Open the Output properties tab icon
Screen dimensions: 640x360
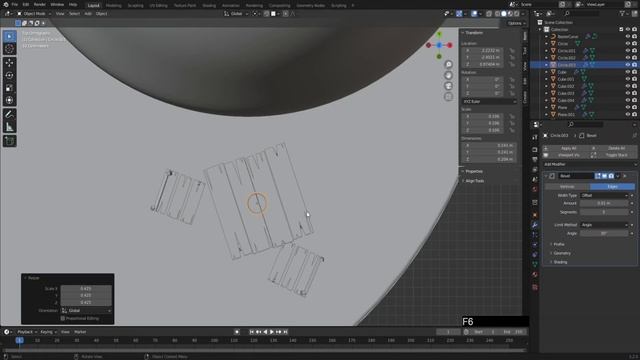coord(535,160)
